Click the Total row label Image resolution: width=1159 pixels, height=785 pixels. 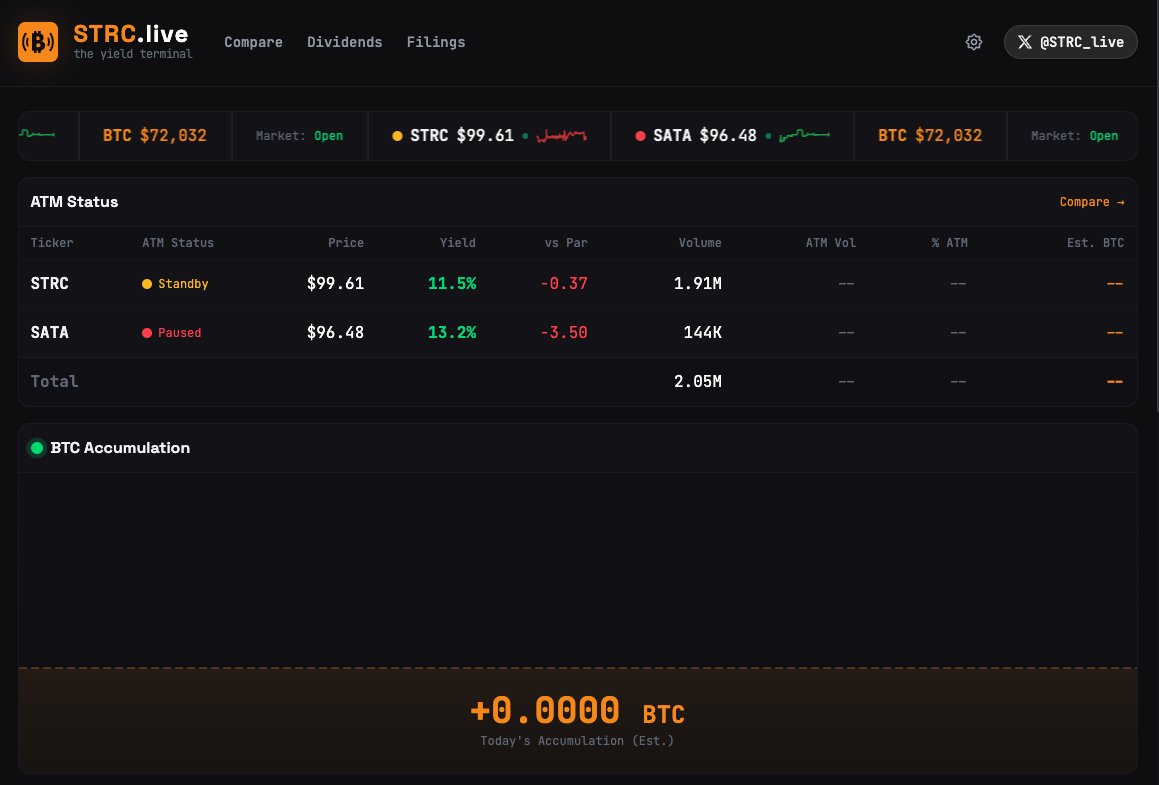[54, 381]
